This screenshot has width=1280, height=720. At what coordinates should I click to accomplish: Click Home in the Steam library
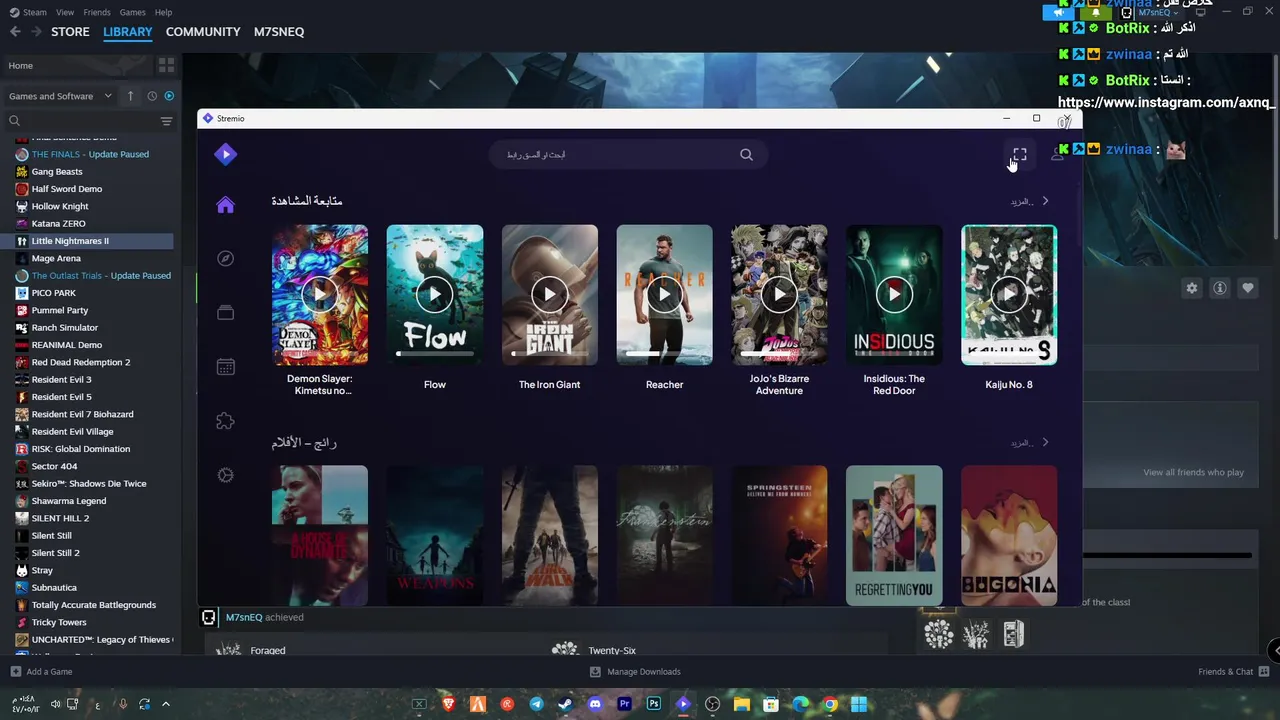point(76,66)
